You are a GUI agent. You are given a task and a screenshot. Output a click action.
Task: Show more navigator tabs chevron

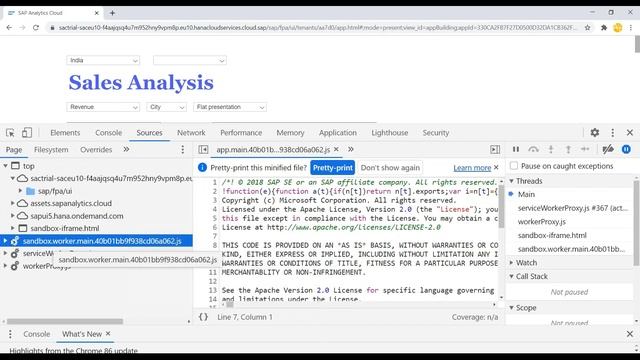[126, 149]
